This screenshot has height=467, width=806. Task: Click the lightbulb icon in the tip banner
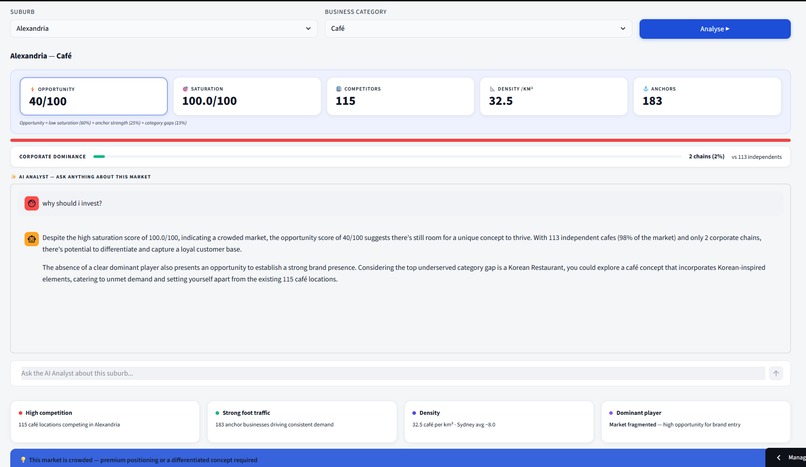point(23,460)
